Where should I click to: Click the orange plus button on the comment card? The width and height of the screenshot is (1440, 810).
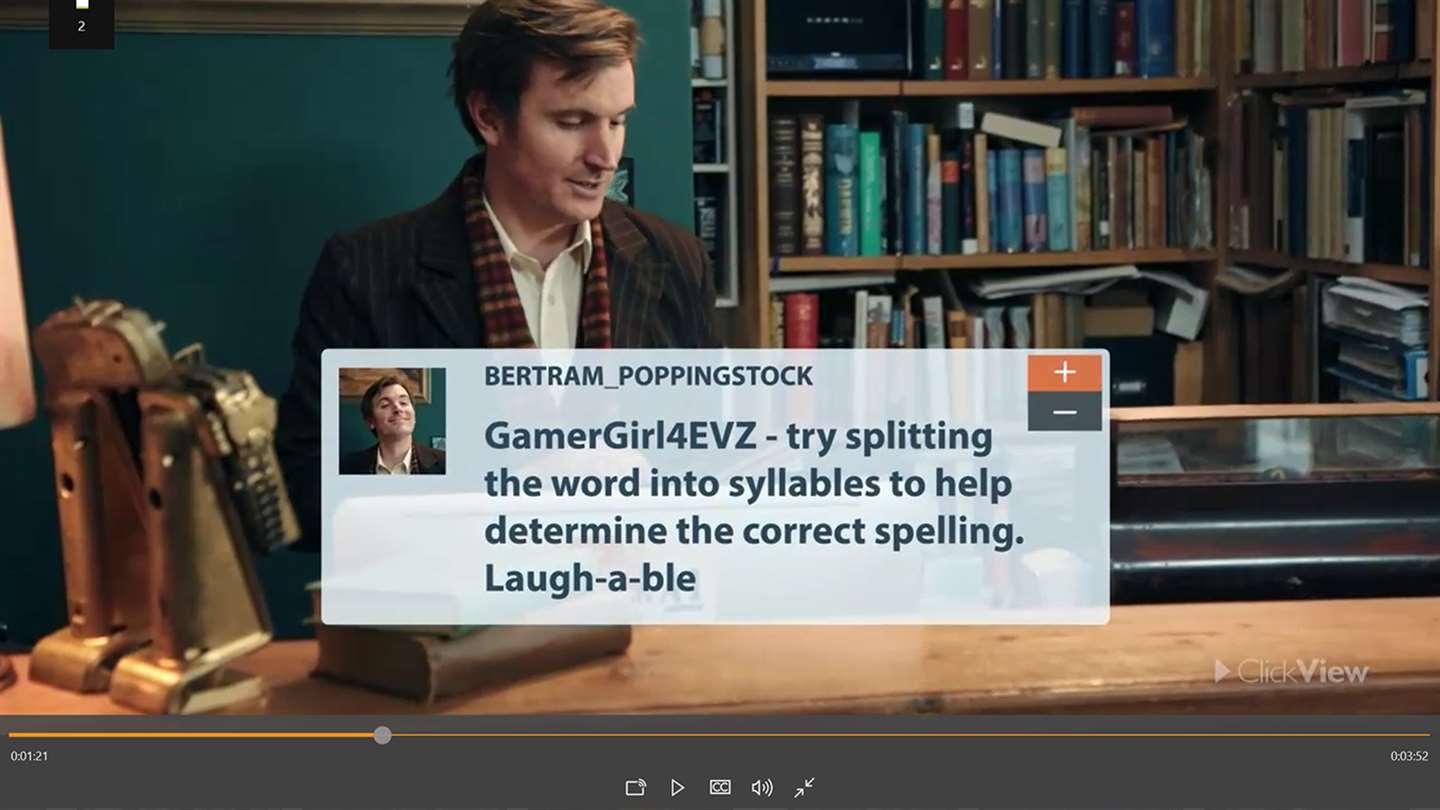(x=1065, y=372)
